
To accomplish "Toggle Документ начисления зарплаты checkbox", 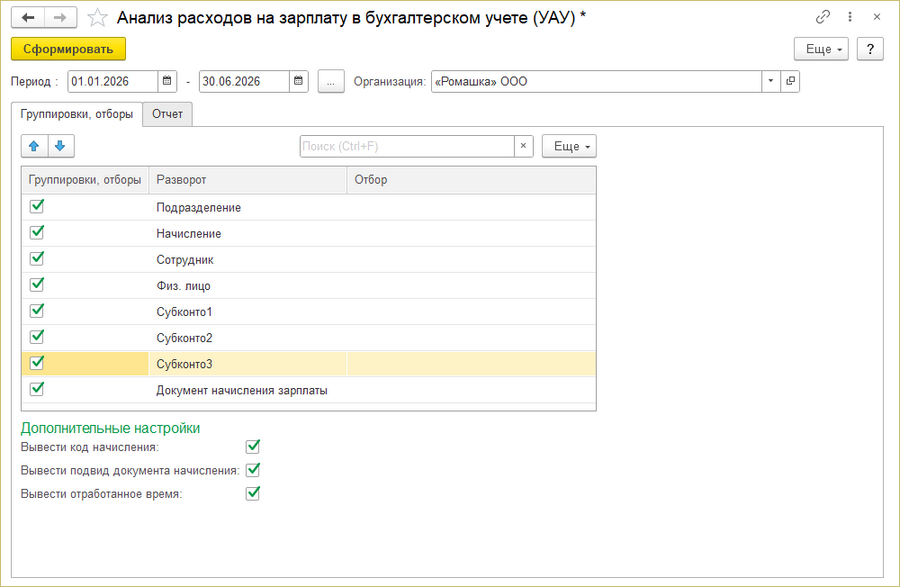I will 37,388.
